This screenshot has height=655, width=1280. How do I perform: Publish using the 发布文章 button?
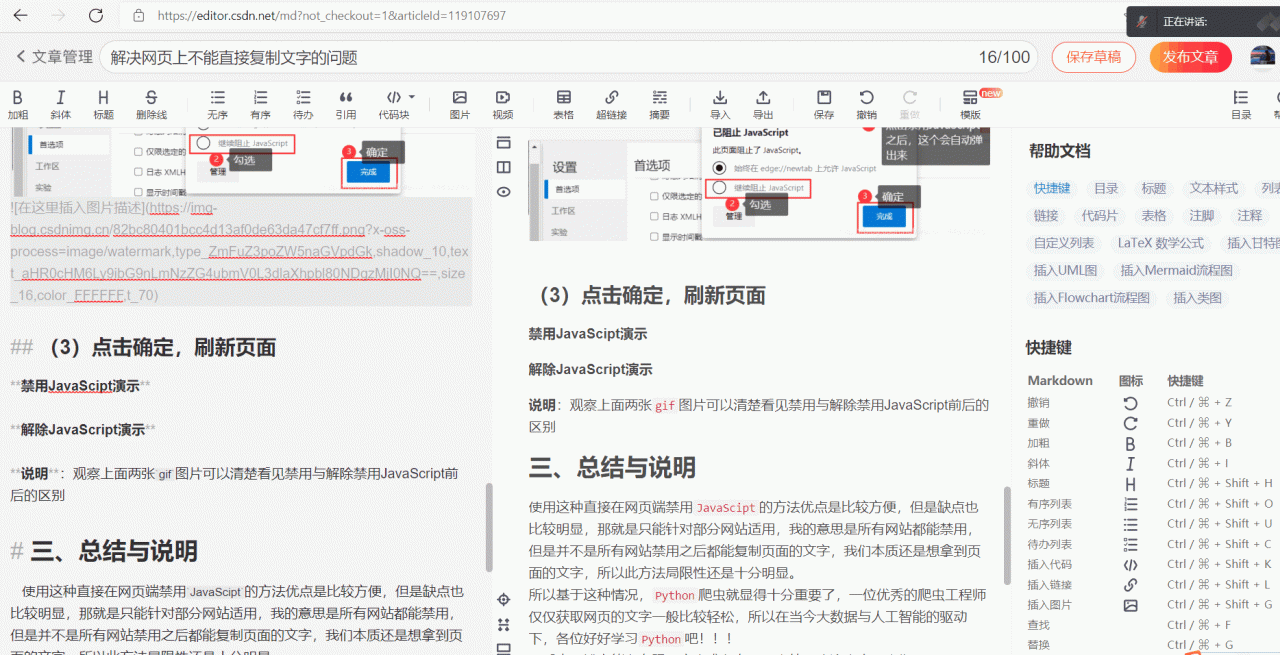(x=1190, y=57)
